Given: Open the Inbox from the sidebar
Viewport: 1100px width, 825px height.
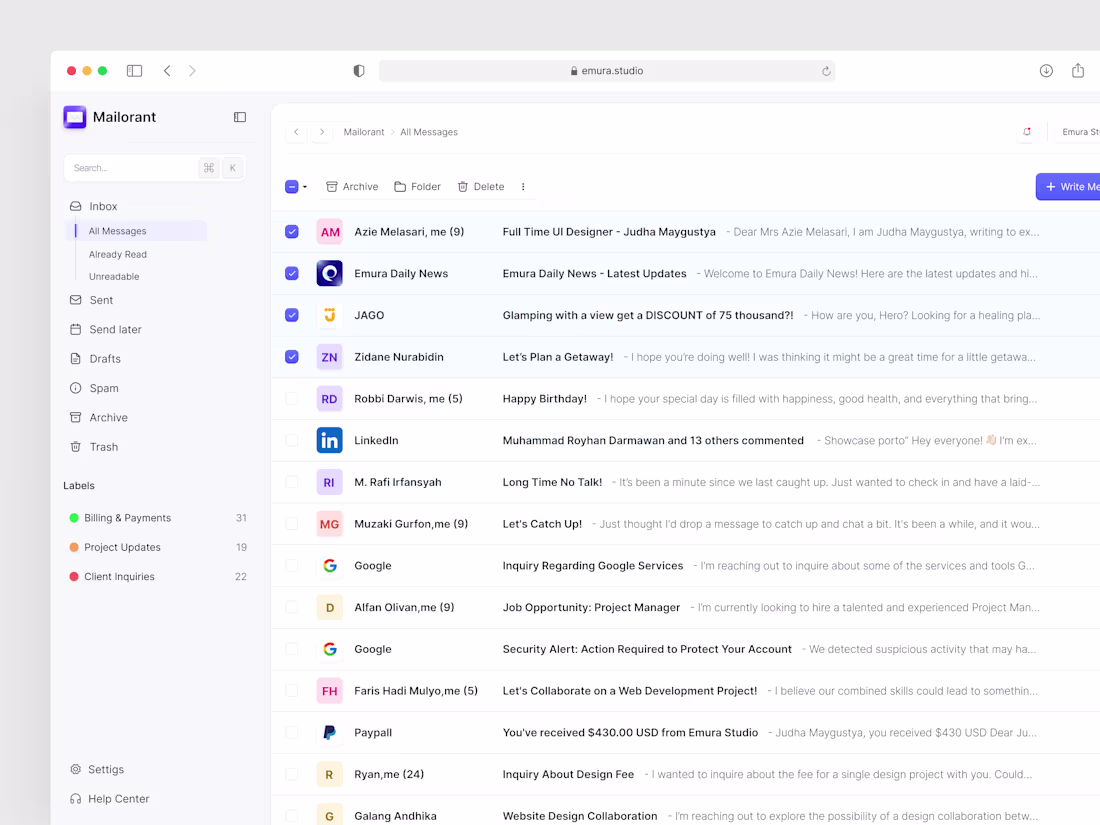Looking at the screenshot, I should [x=103, y=206].
